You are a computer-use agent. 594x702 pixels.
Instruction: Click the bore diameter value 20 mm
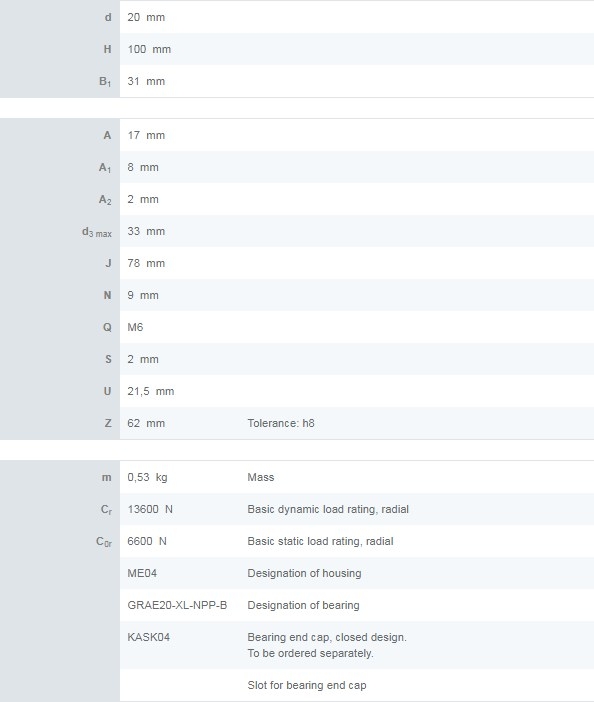tap(146, 17)
